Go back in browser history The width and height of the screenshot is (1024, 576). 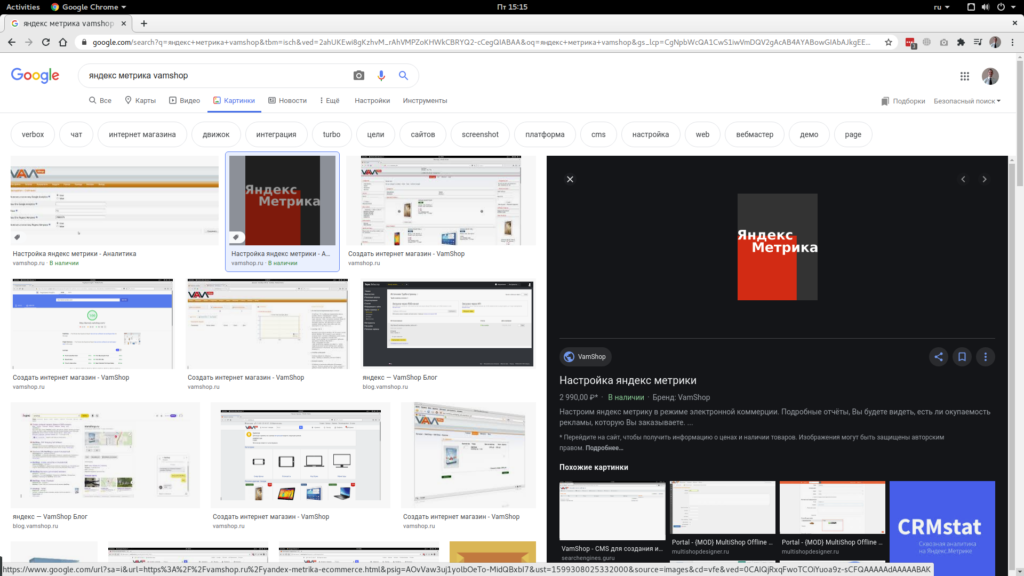[12, 42]
